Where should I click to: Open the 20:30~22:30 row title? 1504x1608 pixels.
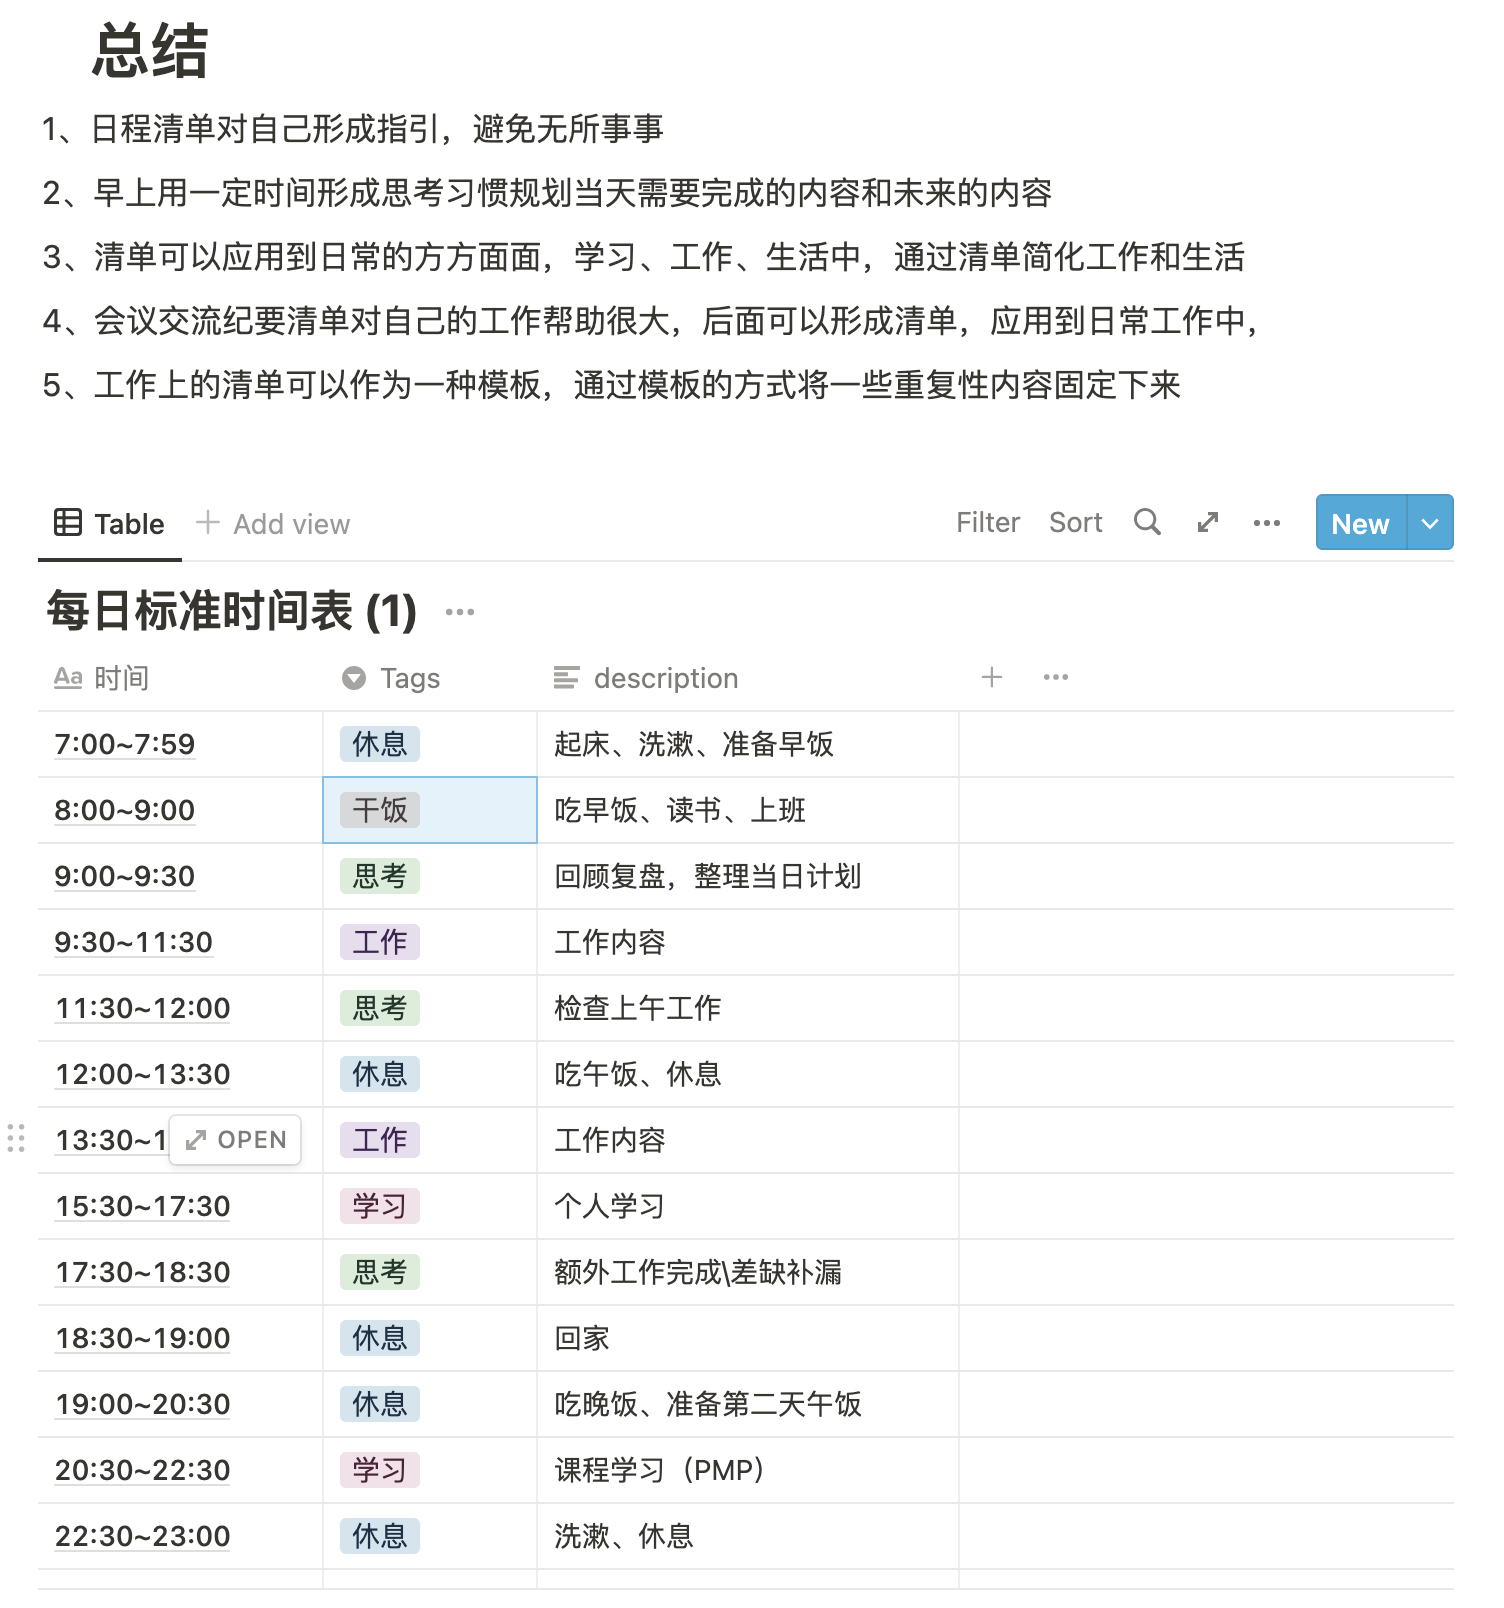point(143,1470)
